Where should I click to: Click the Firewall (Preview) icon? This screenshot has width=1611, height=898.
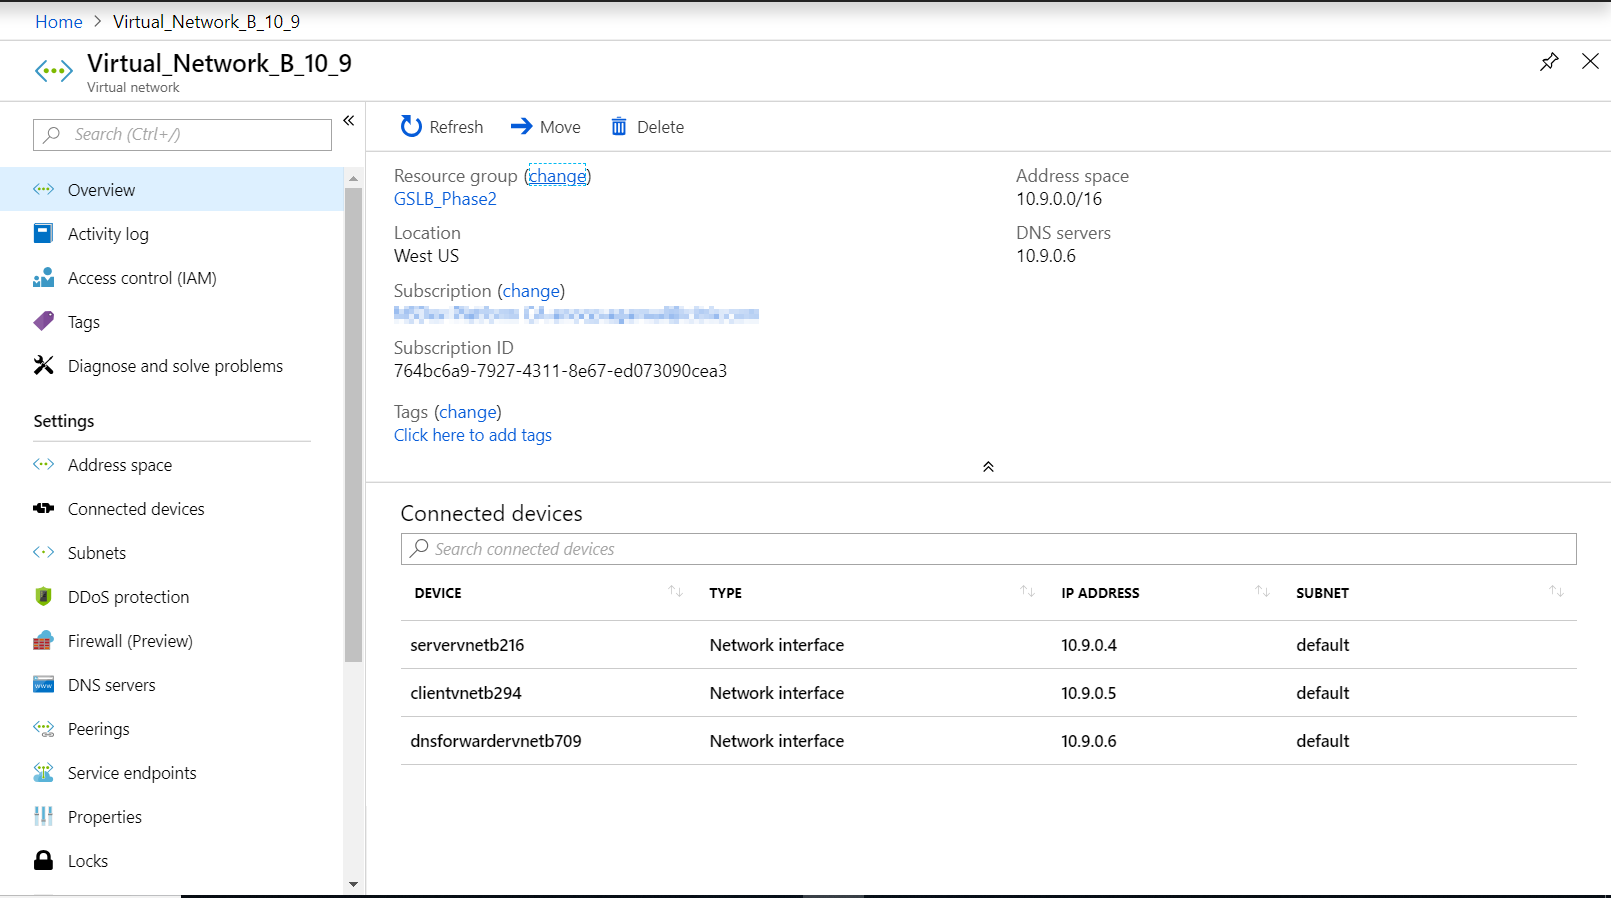tap(44, 641)
